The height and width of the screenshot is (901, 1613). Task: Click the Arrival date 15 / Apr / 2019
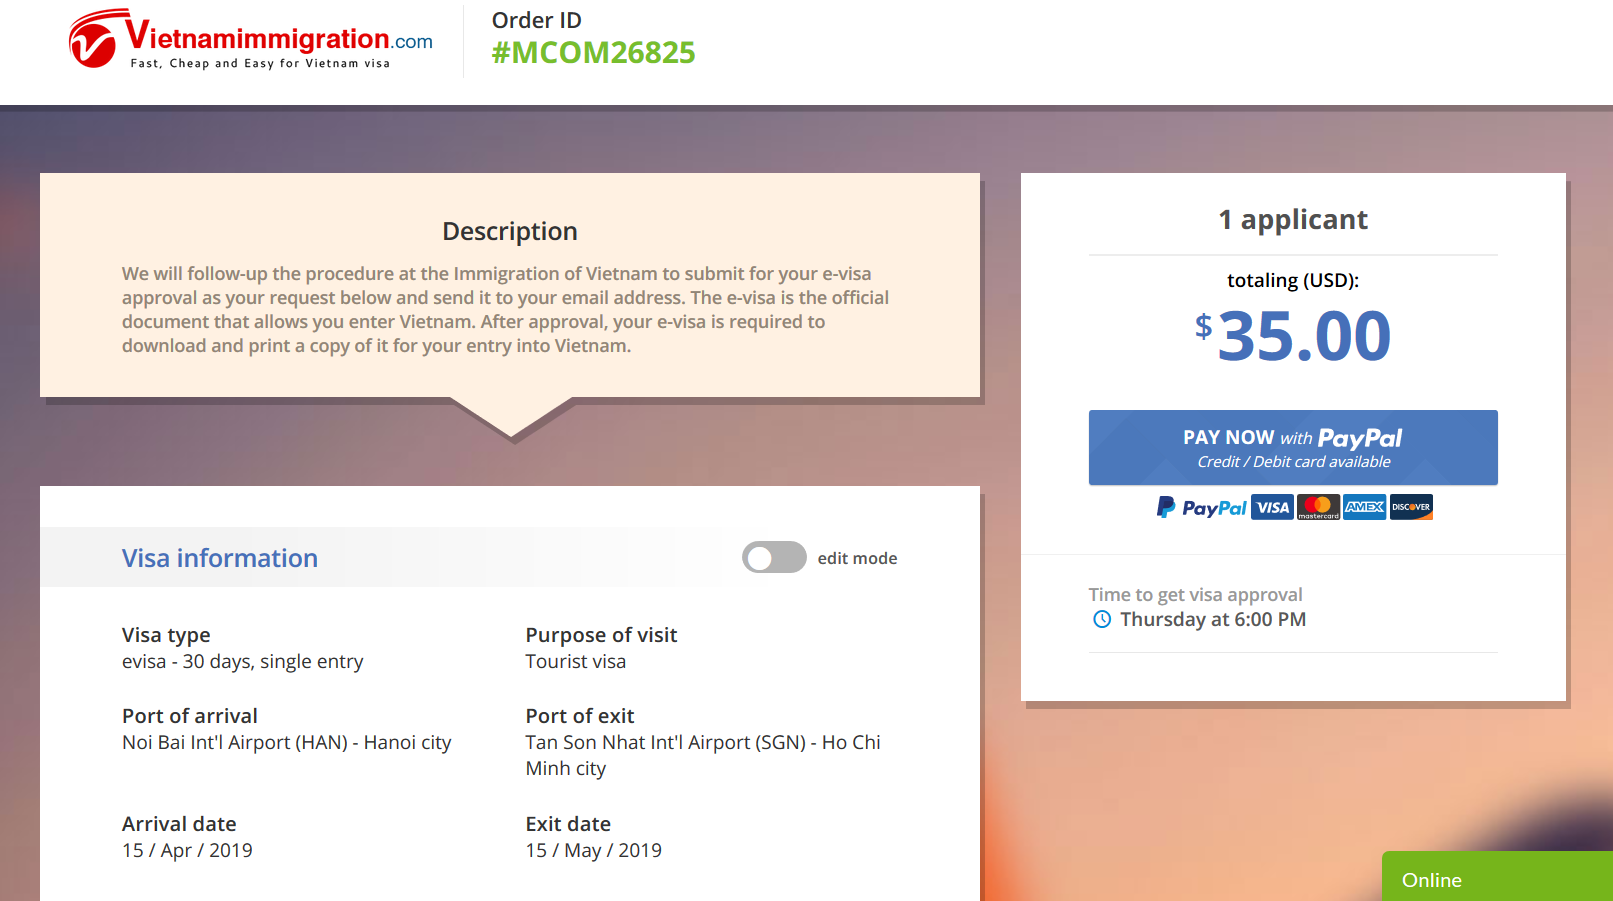(187, 851)
